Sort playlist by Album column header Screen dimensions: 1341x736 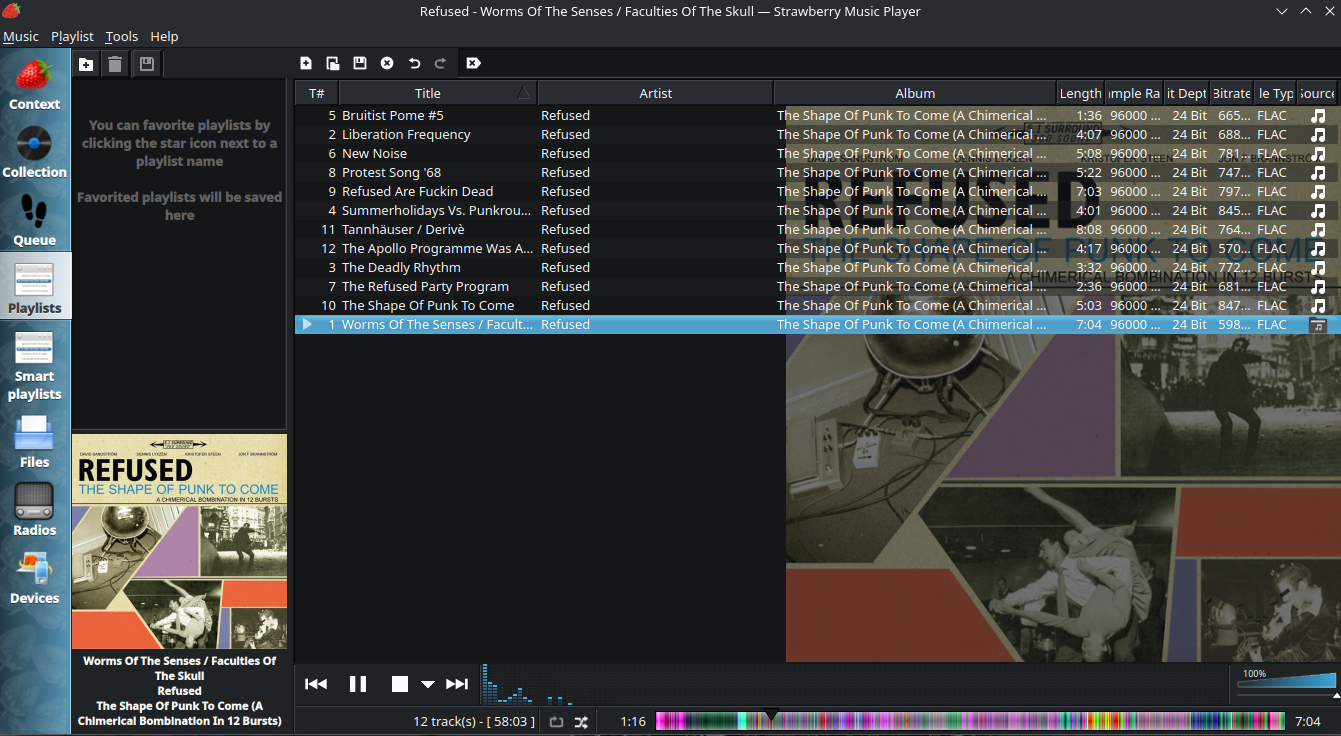[915, 93]
